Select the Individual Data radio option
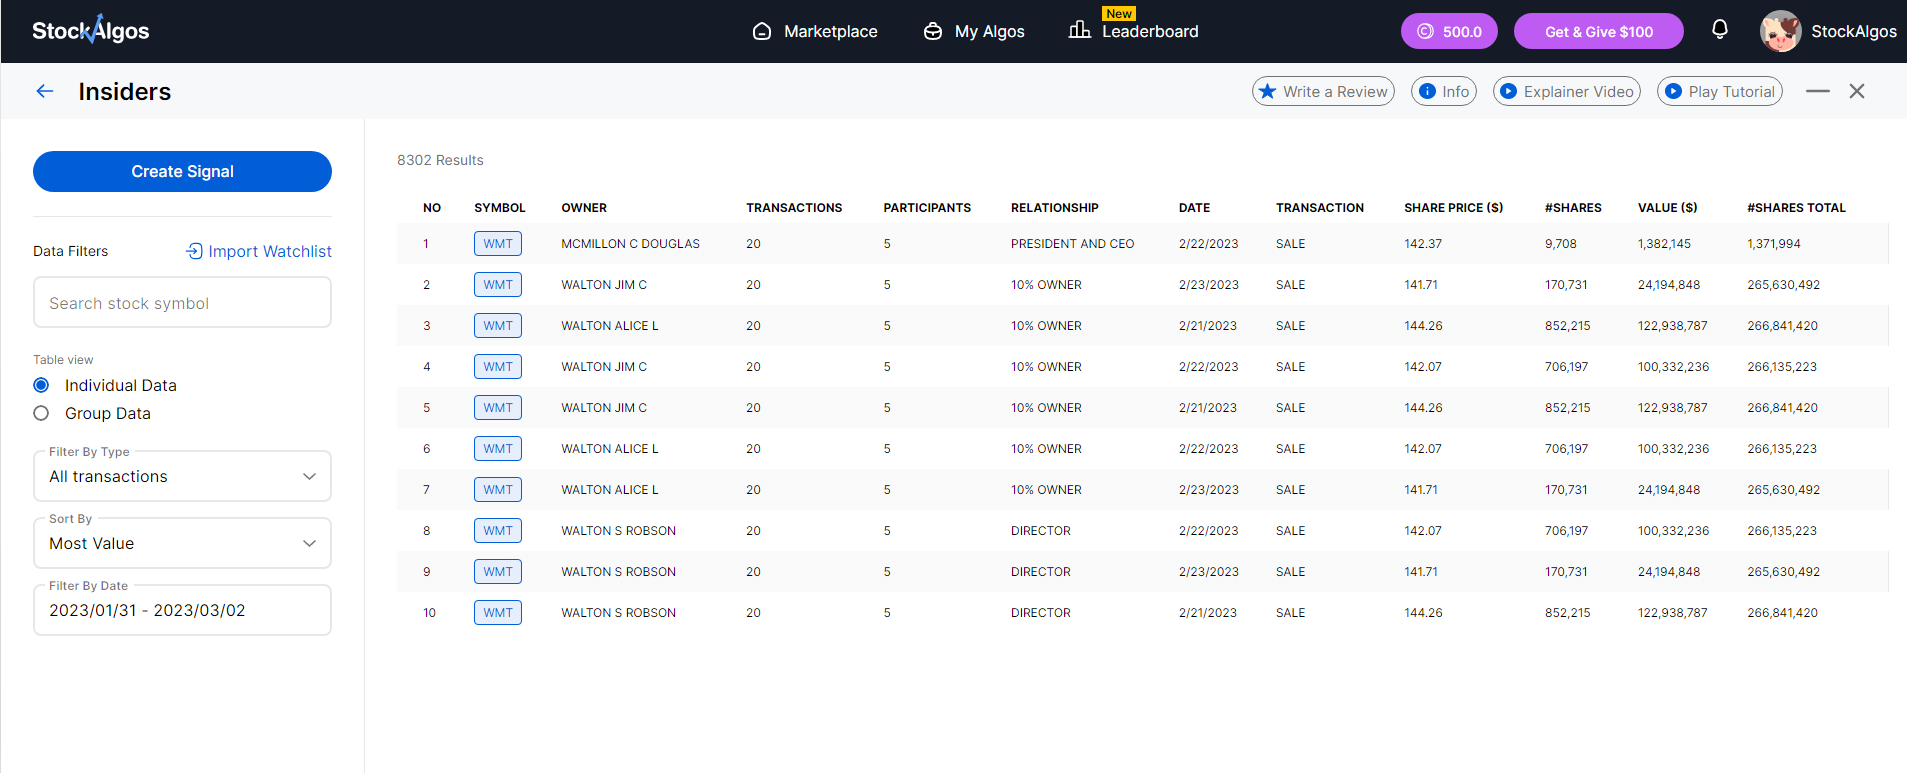Viewport: 1907px width, 773px height. click(41, 385)
